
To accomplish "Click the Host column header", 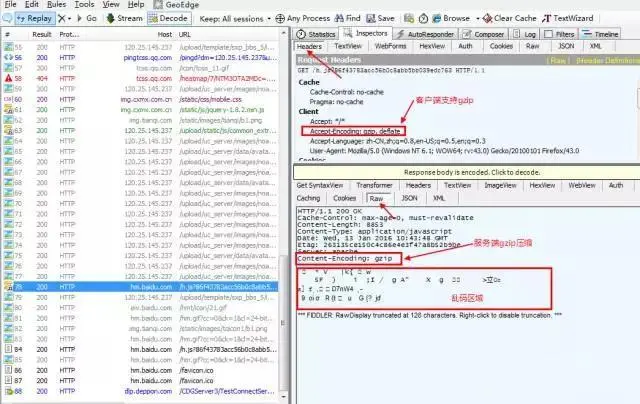I will 164,34.
